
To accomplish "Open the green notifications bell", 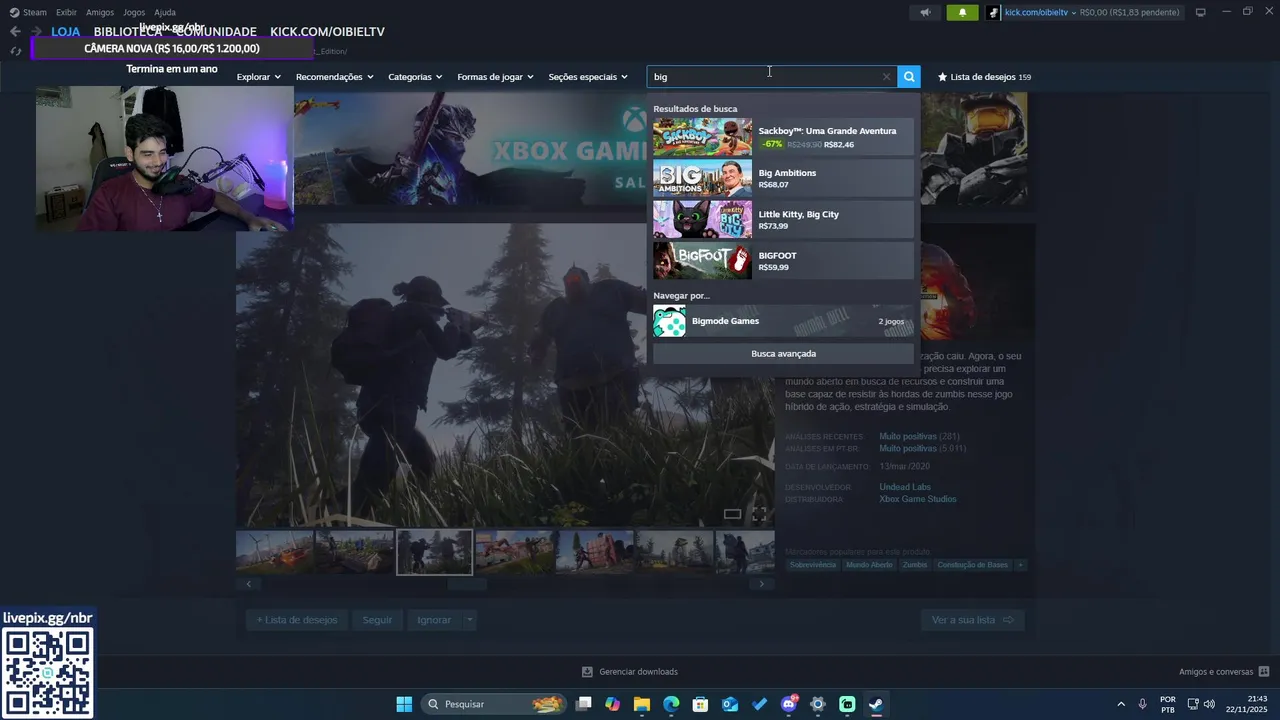I will pyautogui.click(x=962, y=12).
